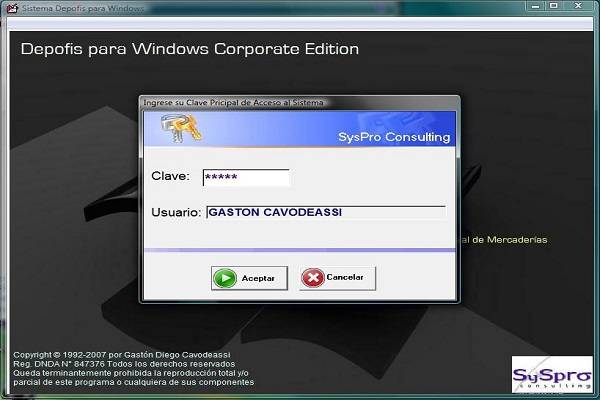Screen dimensions: 600x400
Task: Select the Usuario name field
Action: point(326,212)
